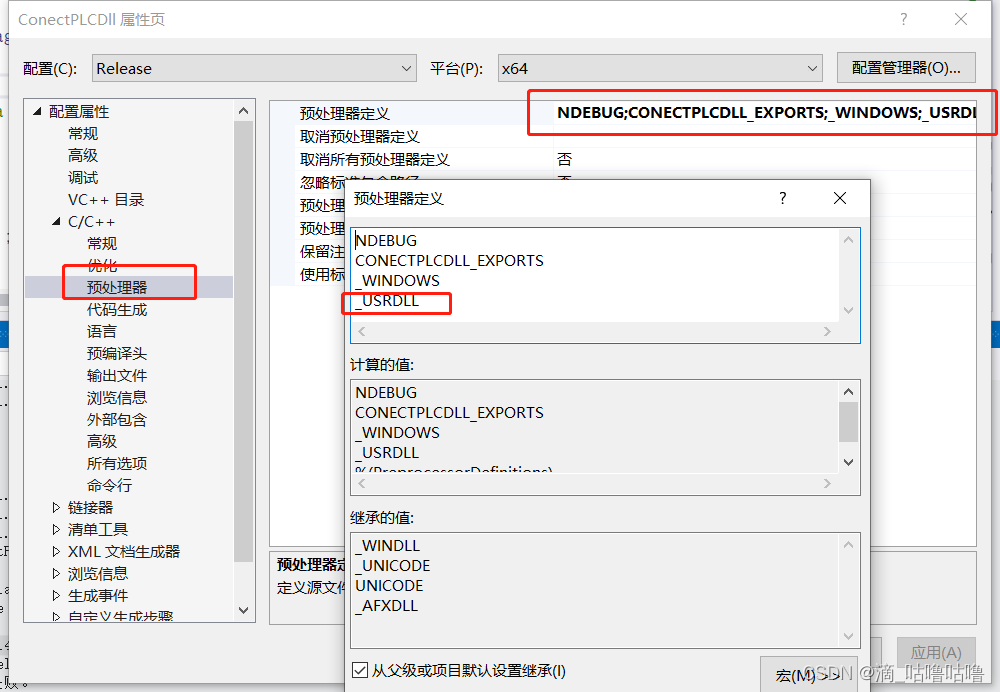Close the ConectPLCDll 属性页 window
The width and height of the screenshot is (1000, 692).
pos(961,19)
